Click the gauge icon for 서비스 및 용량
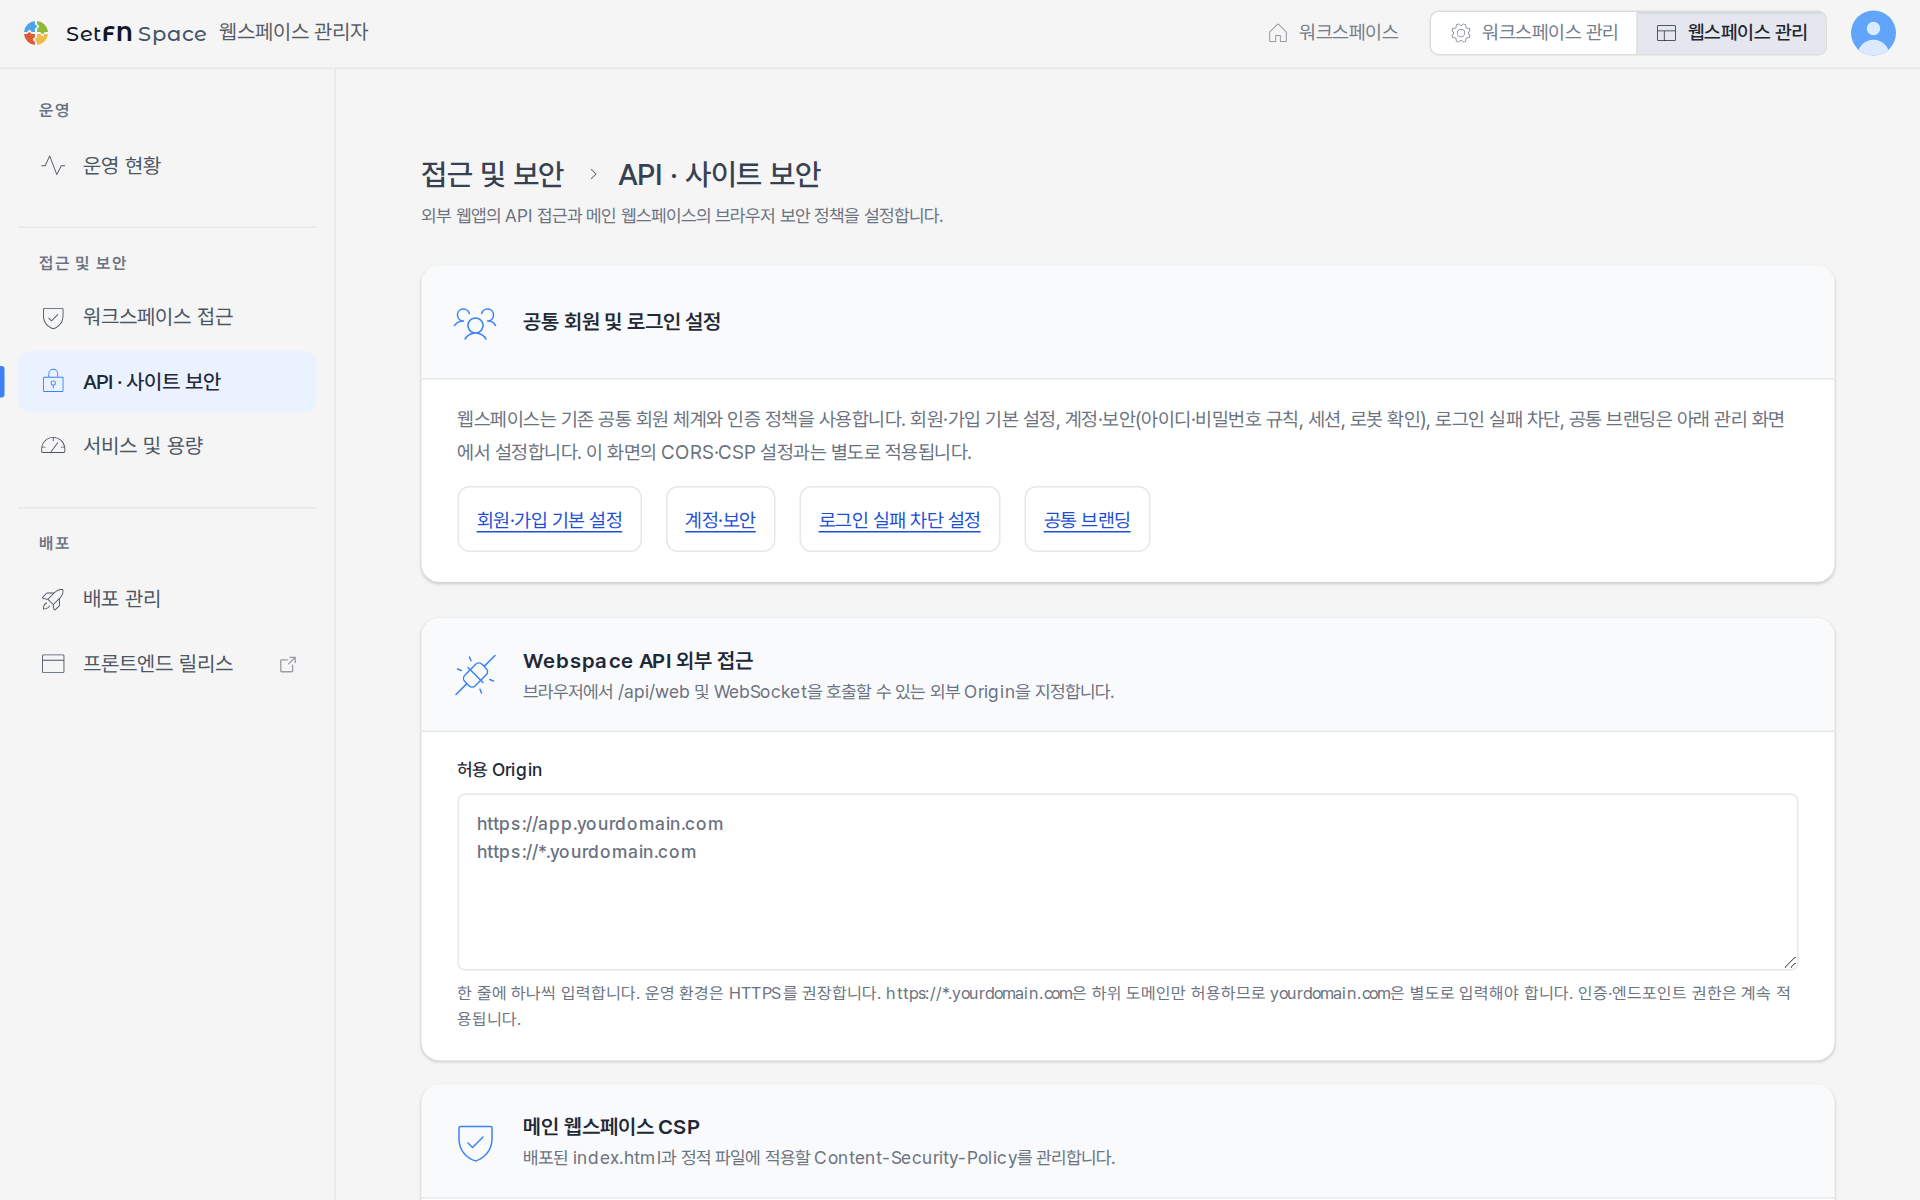1920x1200 pixels. (53, 446)
